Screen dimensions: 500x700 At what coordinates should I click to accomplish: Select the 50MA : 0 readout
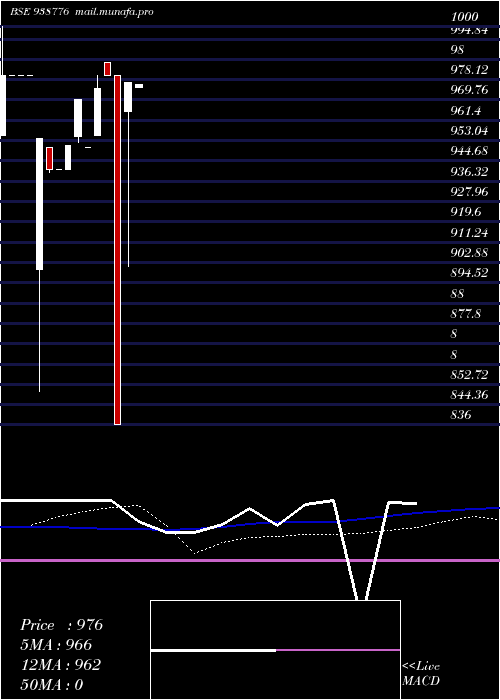pos(52,685)
